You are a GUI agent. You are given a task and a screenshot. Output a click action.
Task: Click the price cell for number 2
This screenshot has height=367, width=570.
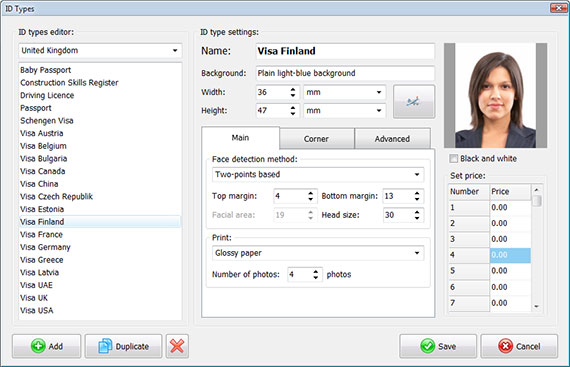tap(510, 223)
